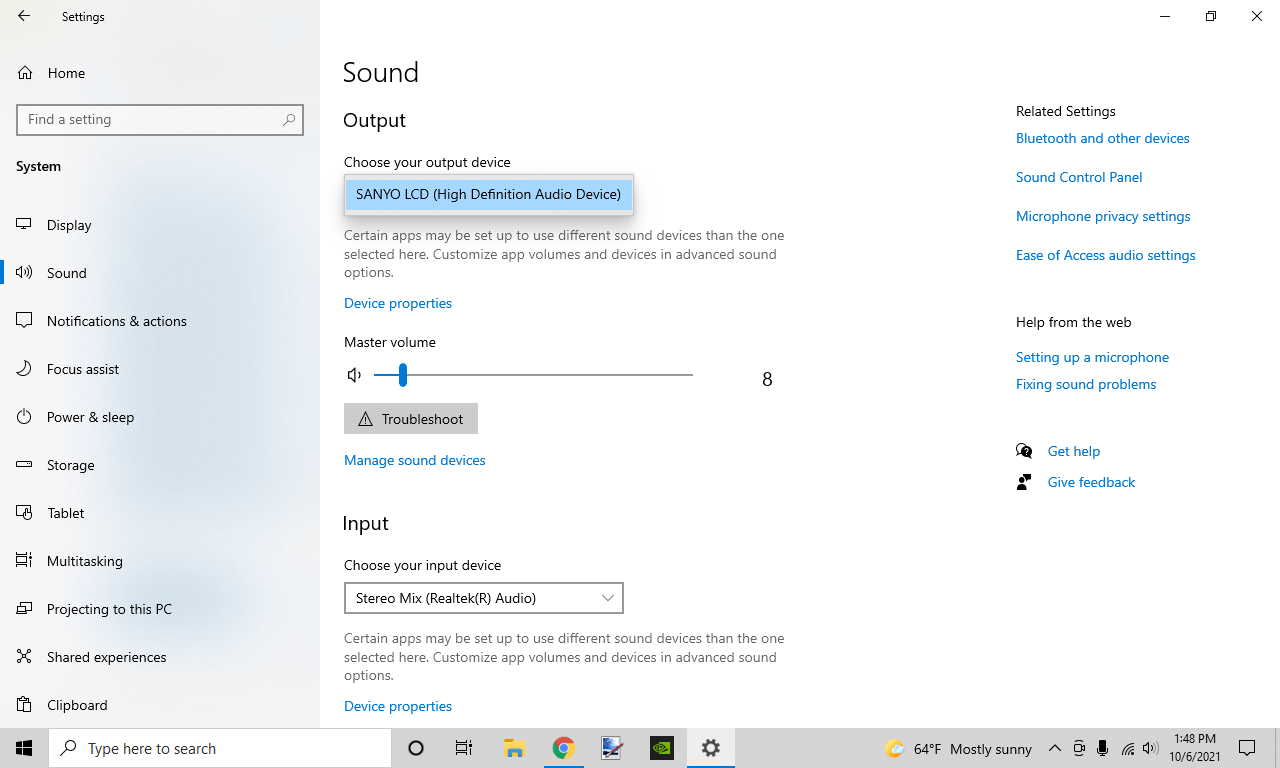Open the weather widget showing 64°F
1280x768 pixels.
point(958,748)
